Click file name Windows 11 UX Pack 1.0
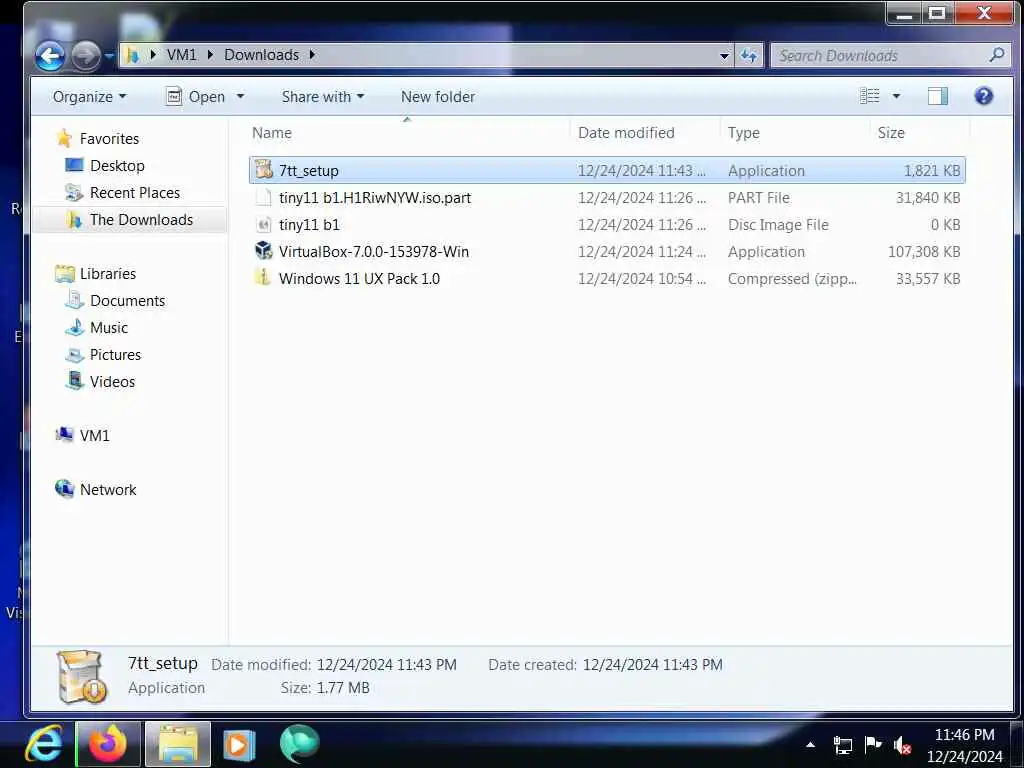 tap(359, 279)
